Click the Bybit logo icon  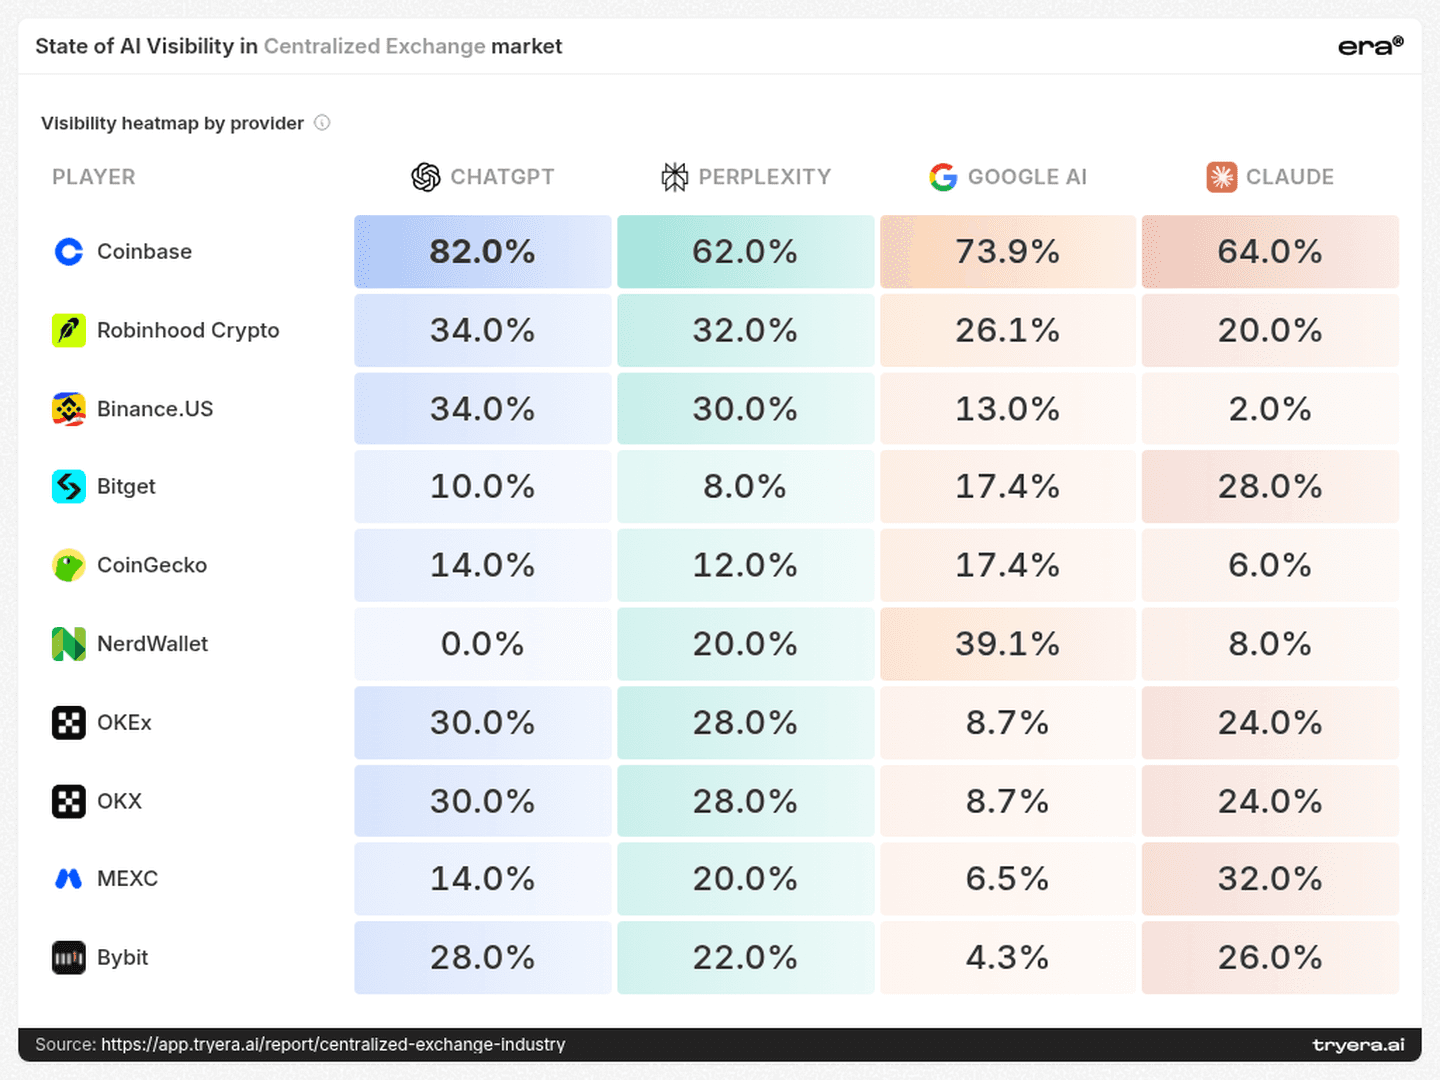coord(69,957)
